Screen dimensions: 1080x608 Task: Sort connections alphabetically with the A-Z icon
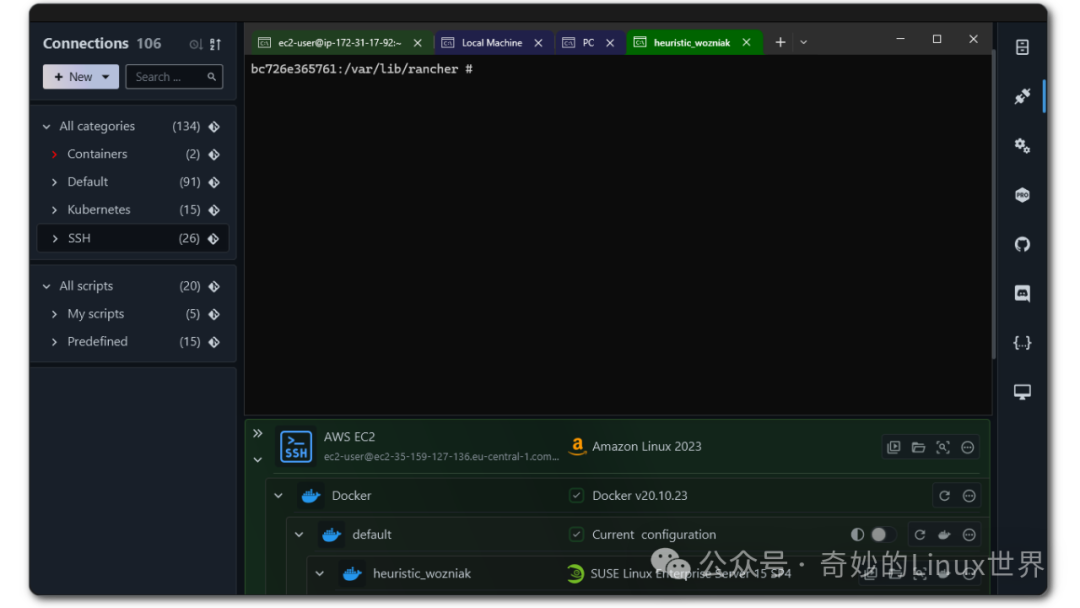[x=216, y=44]
